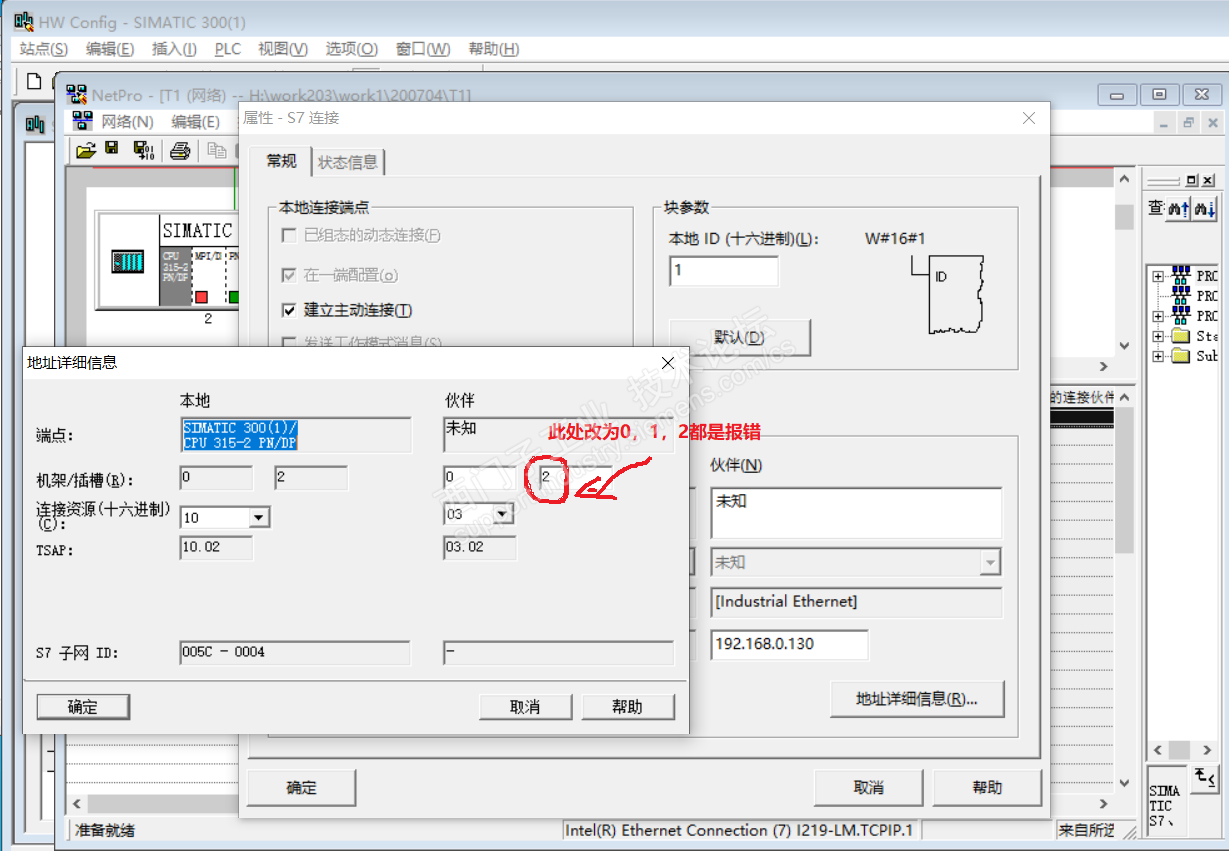Viewport: 1229px width, 851px height.
Task: Click the search downward binoculars icon
Action: click(1203, 208)
